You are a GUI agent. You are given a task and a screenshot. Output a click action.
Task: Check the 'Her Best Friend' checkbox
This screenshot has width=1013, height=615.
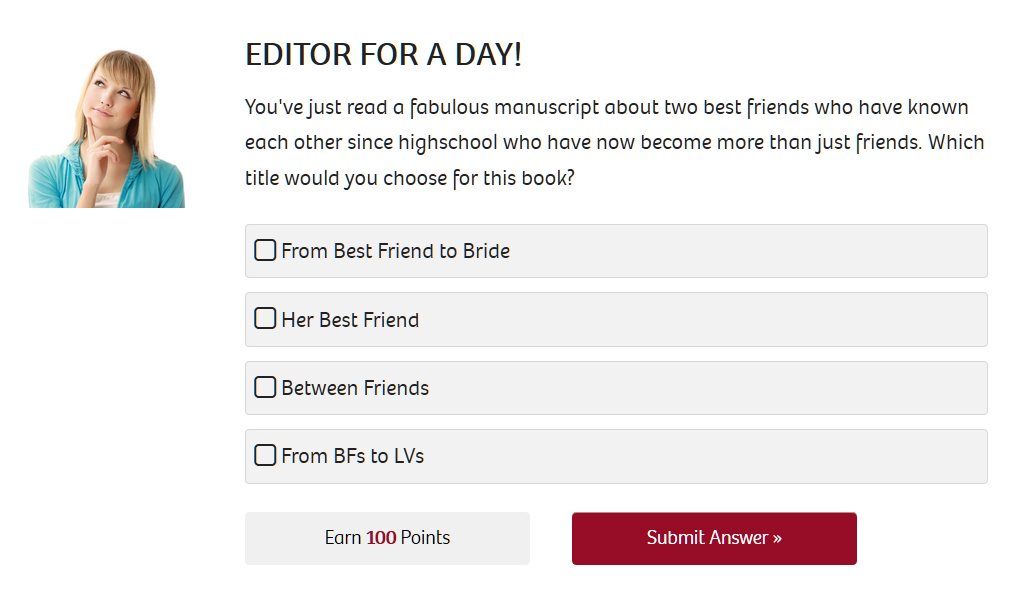tap(265, 318)
